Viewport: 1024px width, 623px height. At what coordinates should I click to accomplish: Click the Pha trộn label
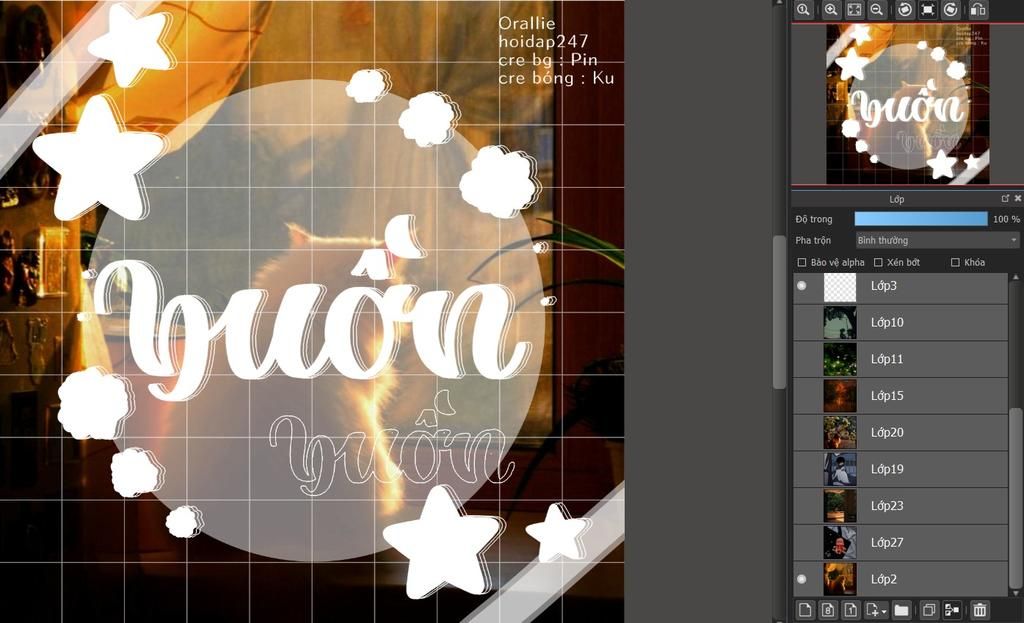coord(813,240)
